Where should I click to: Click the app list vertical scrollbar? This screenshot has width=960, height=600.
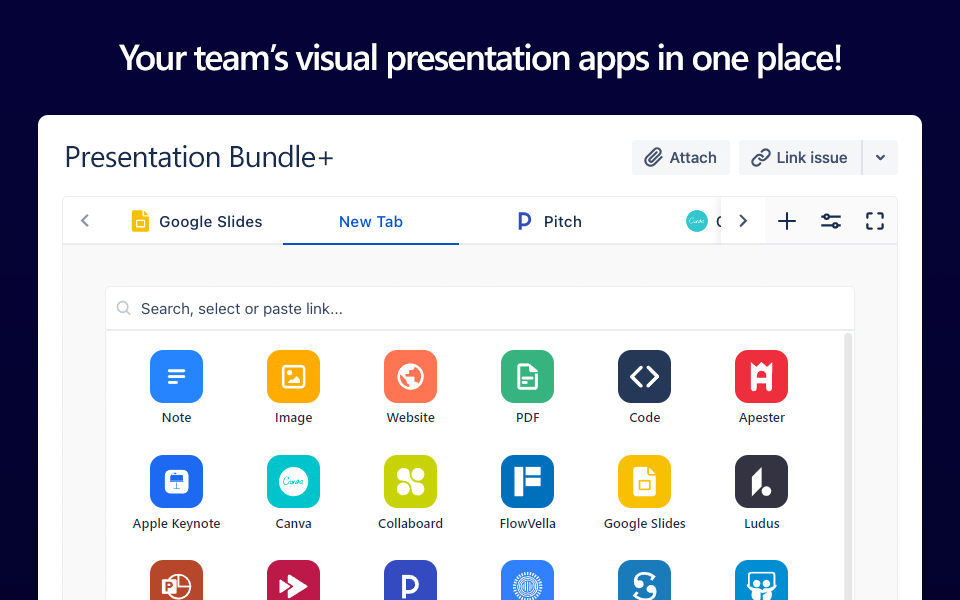point(848,465)
